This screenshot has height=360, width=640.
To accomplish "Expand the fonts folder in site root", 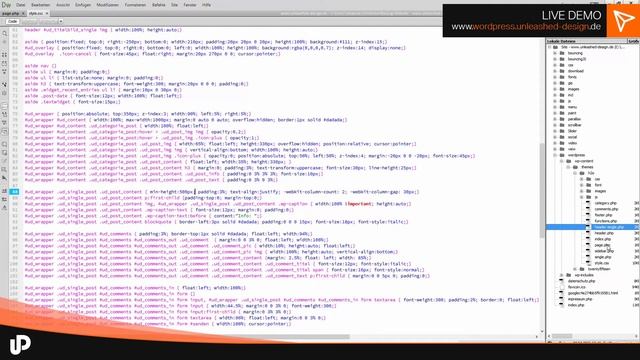I will pyautogui.click(x=555, y=77).
